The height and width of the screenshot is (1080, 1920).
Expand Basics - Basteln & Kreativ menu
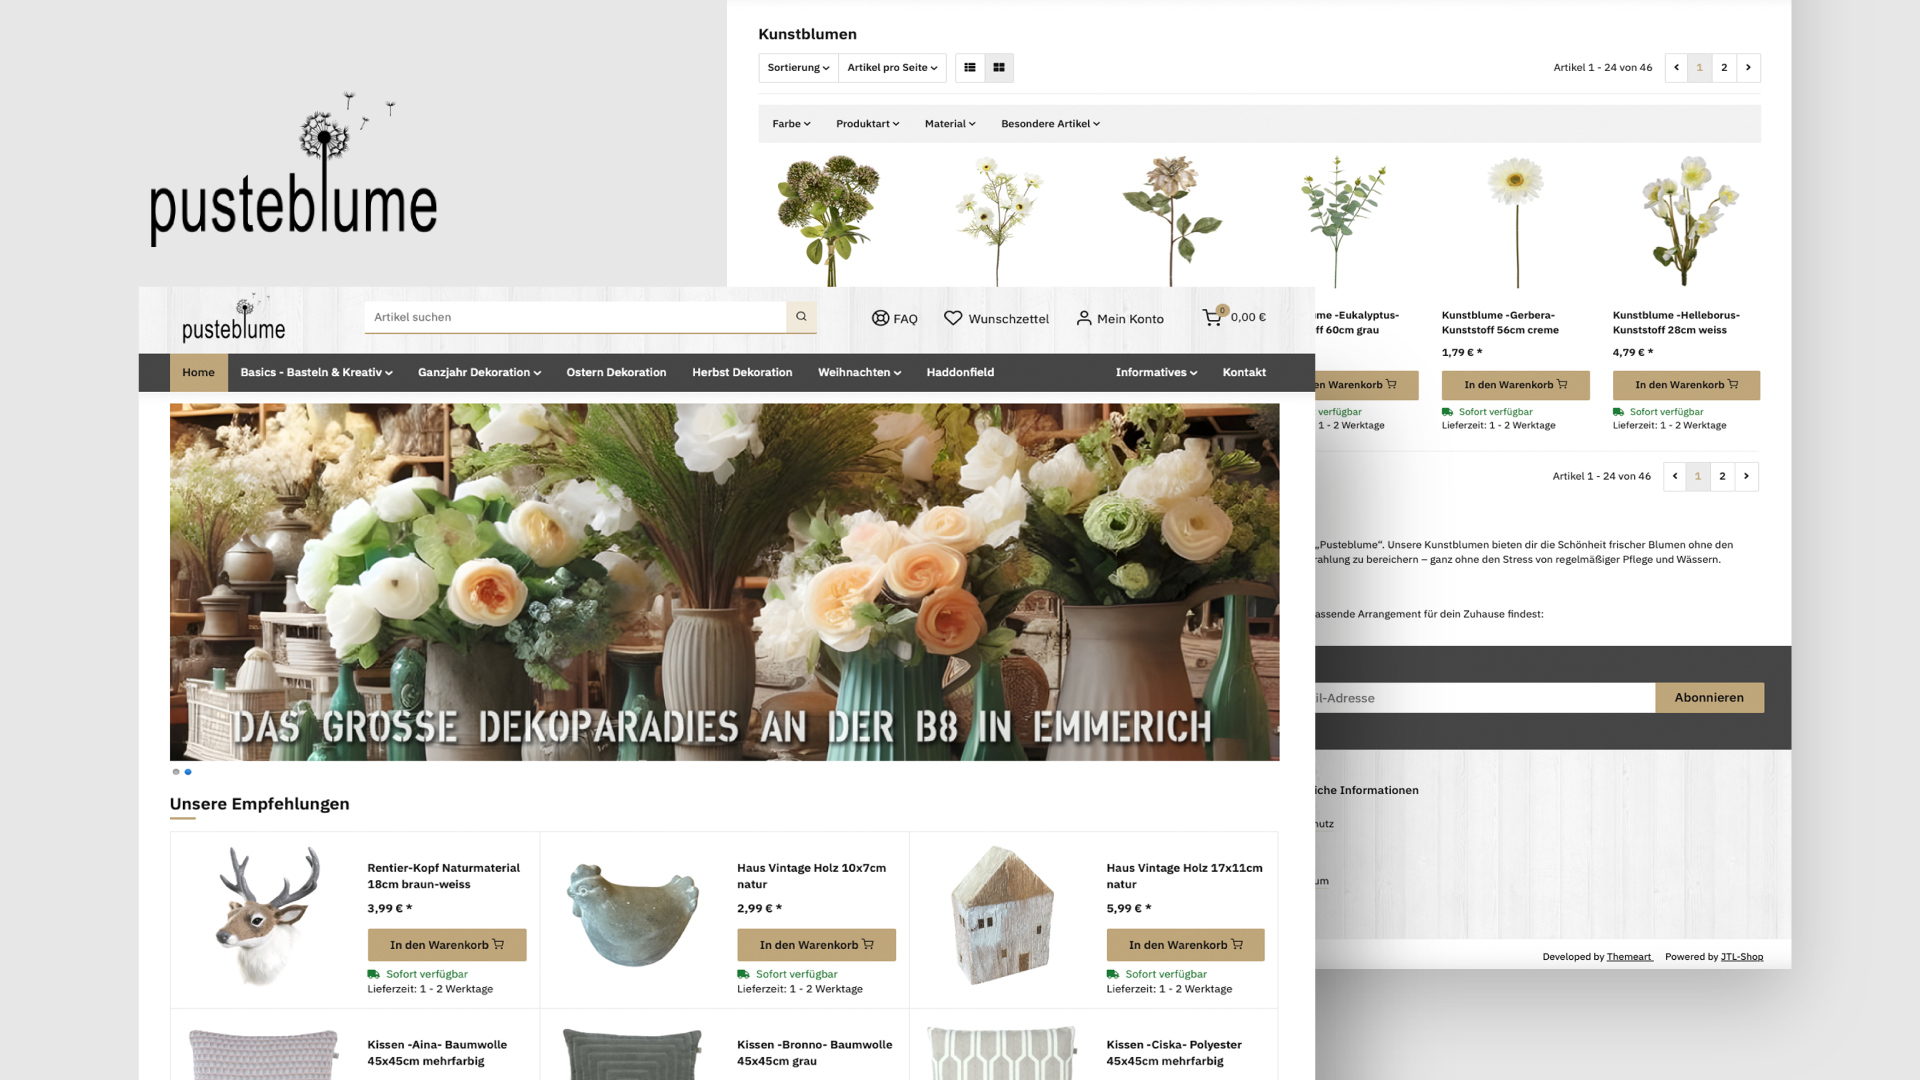(x=316, y=372)
